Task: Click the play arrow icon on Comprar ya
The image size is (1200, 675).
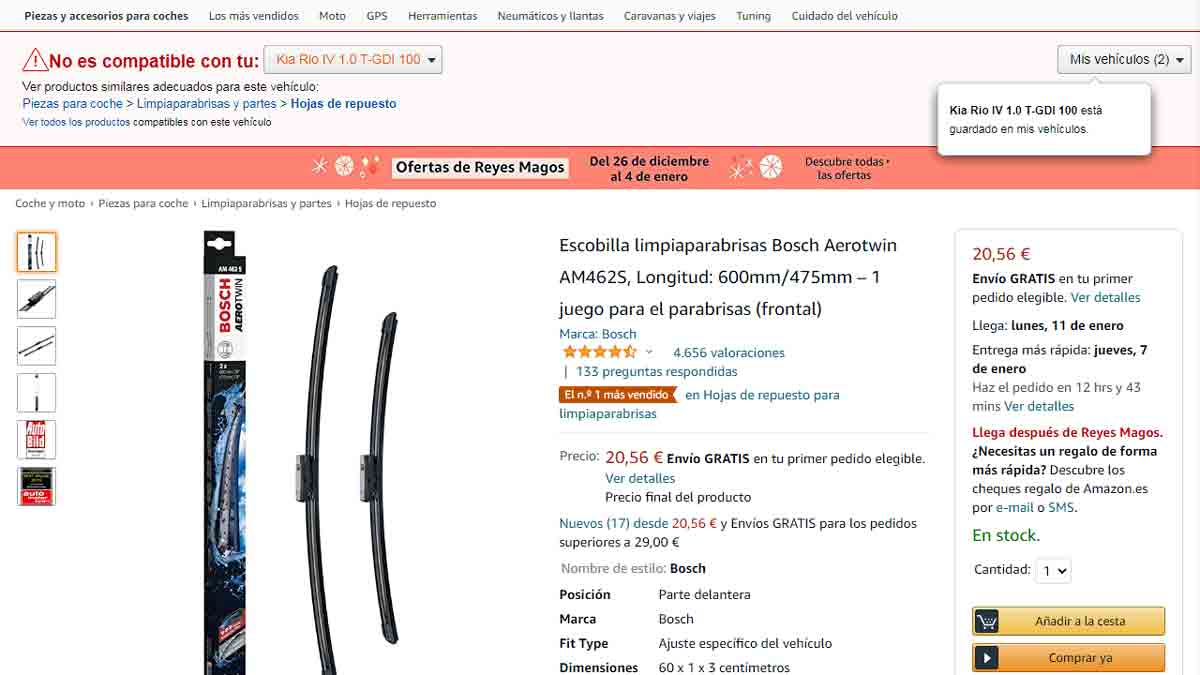Action: (986, 658)
